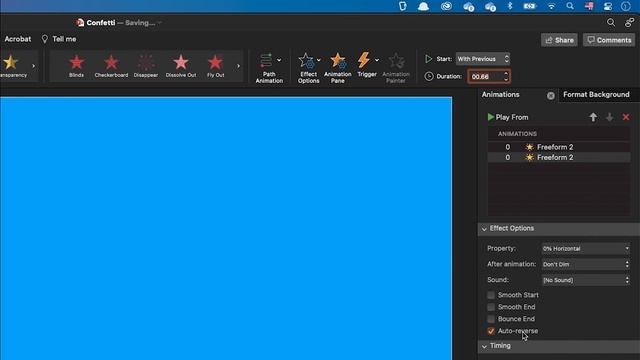Uncheck the Auto-reverse checkbox
This screenshot has height=360, width=640.
491,331
